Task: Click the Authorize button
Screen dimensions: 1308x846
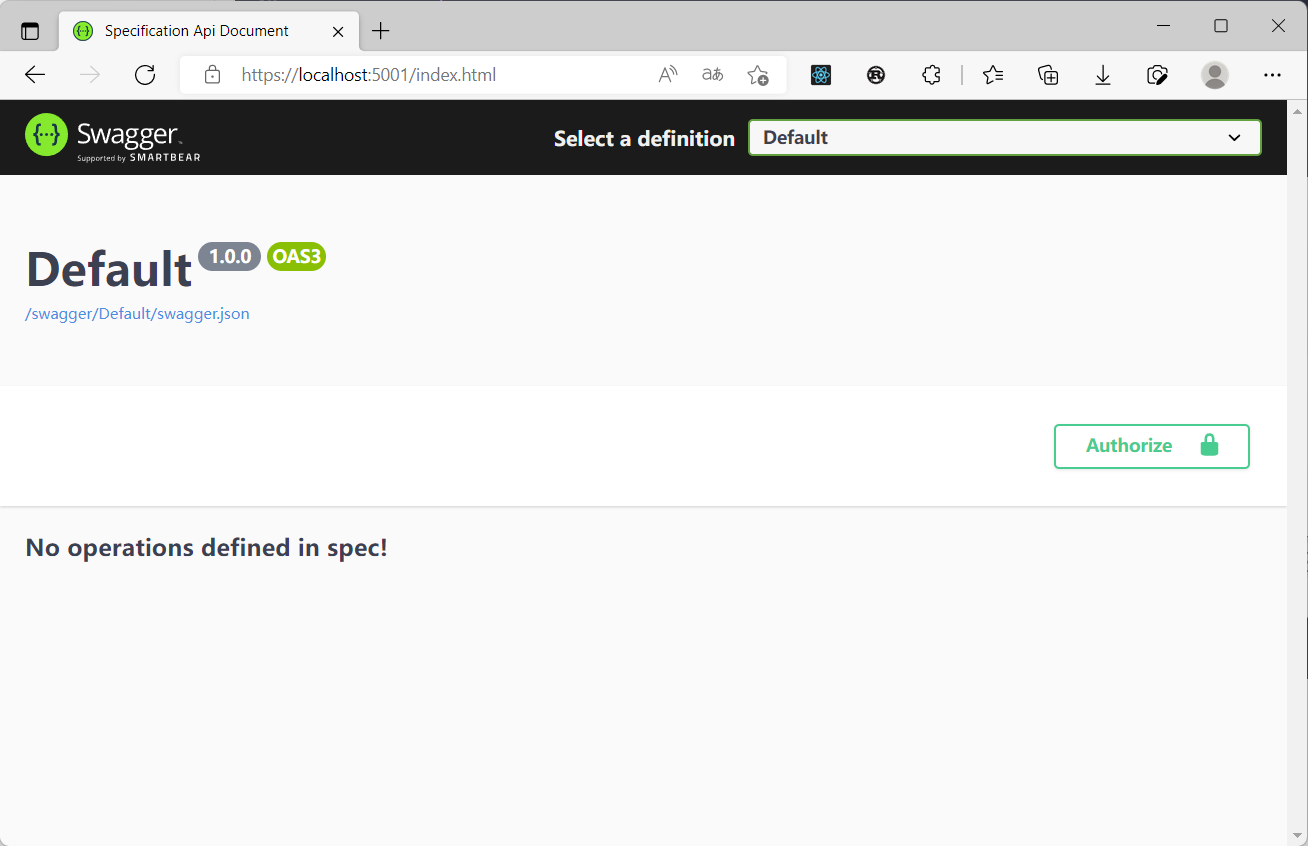Action: click(x=1151, y=446)
